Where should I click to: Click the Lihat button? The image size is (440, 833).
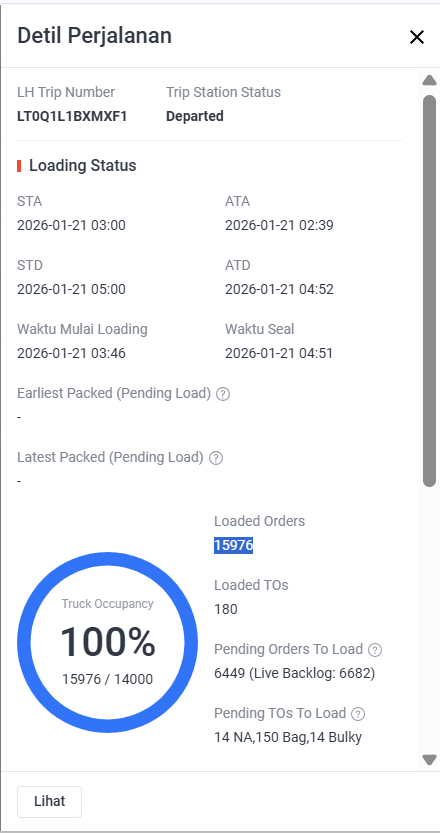[x=49, y=802]
